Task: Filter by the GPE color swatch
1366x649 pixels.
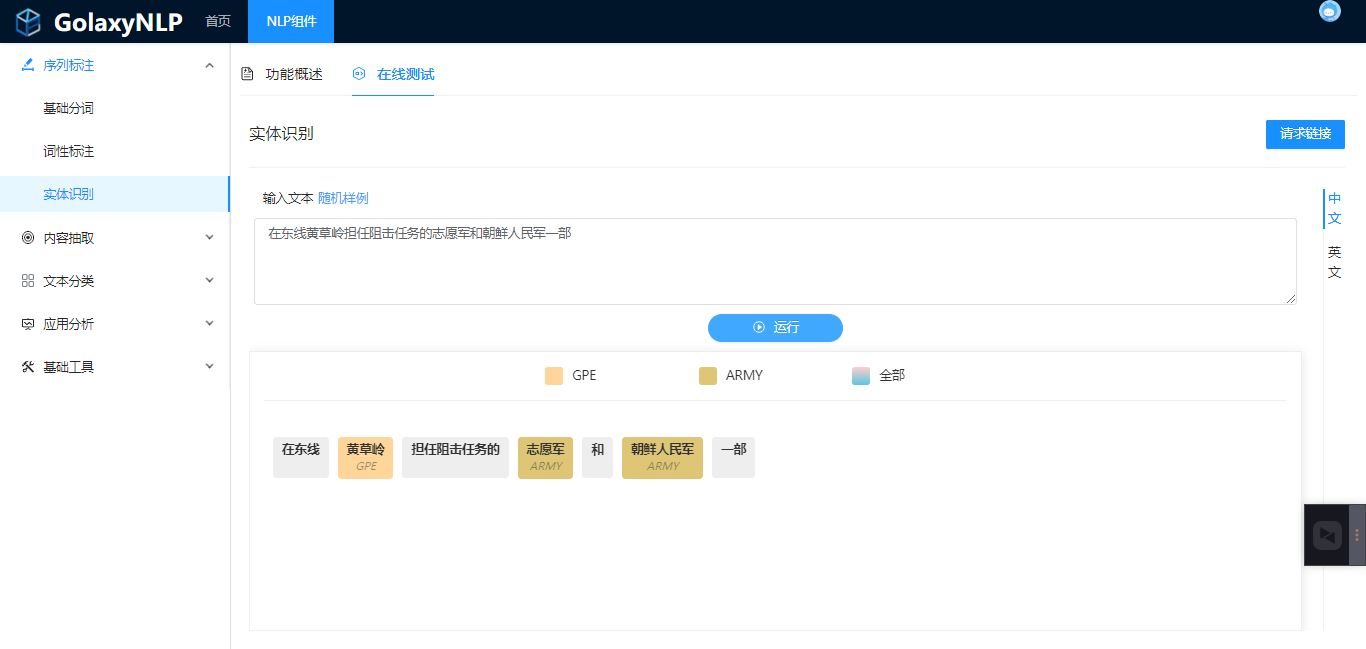Action: pyautogui.click(x=554, y=376)
